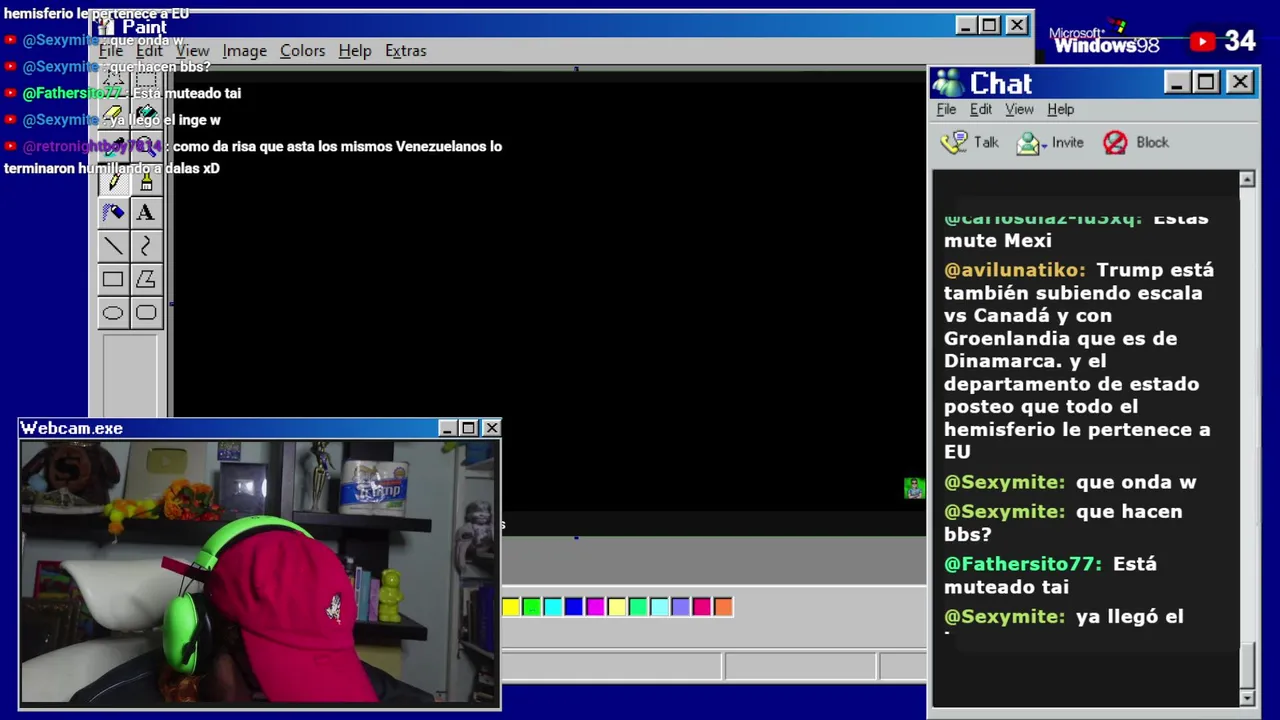This screenshot has height=720, width=1280.
Task: Click the Chat scrollbar down arrow
Action: point(1247,697)
